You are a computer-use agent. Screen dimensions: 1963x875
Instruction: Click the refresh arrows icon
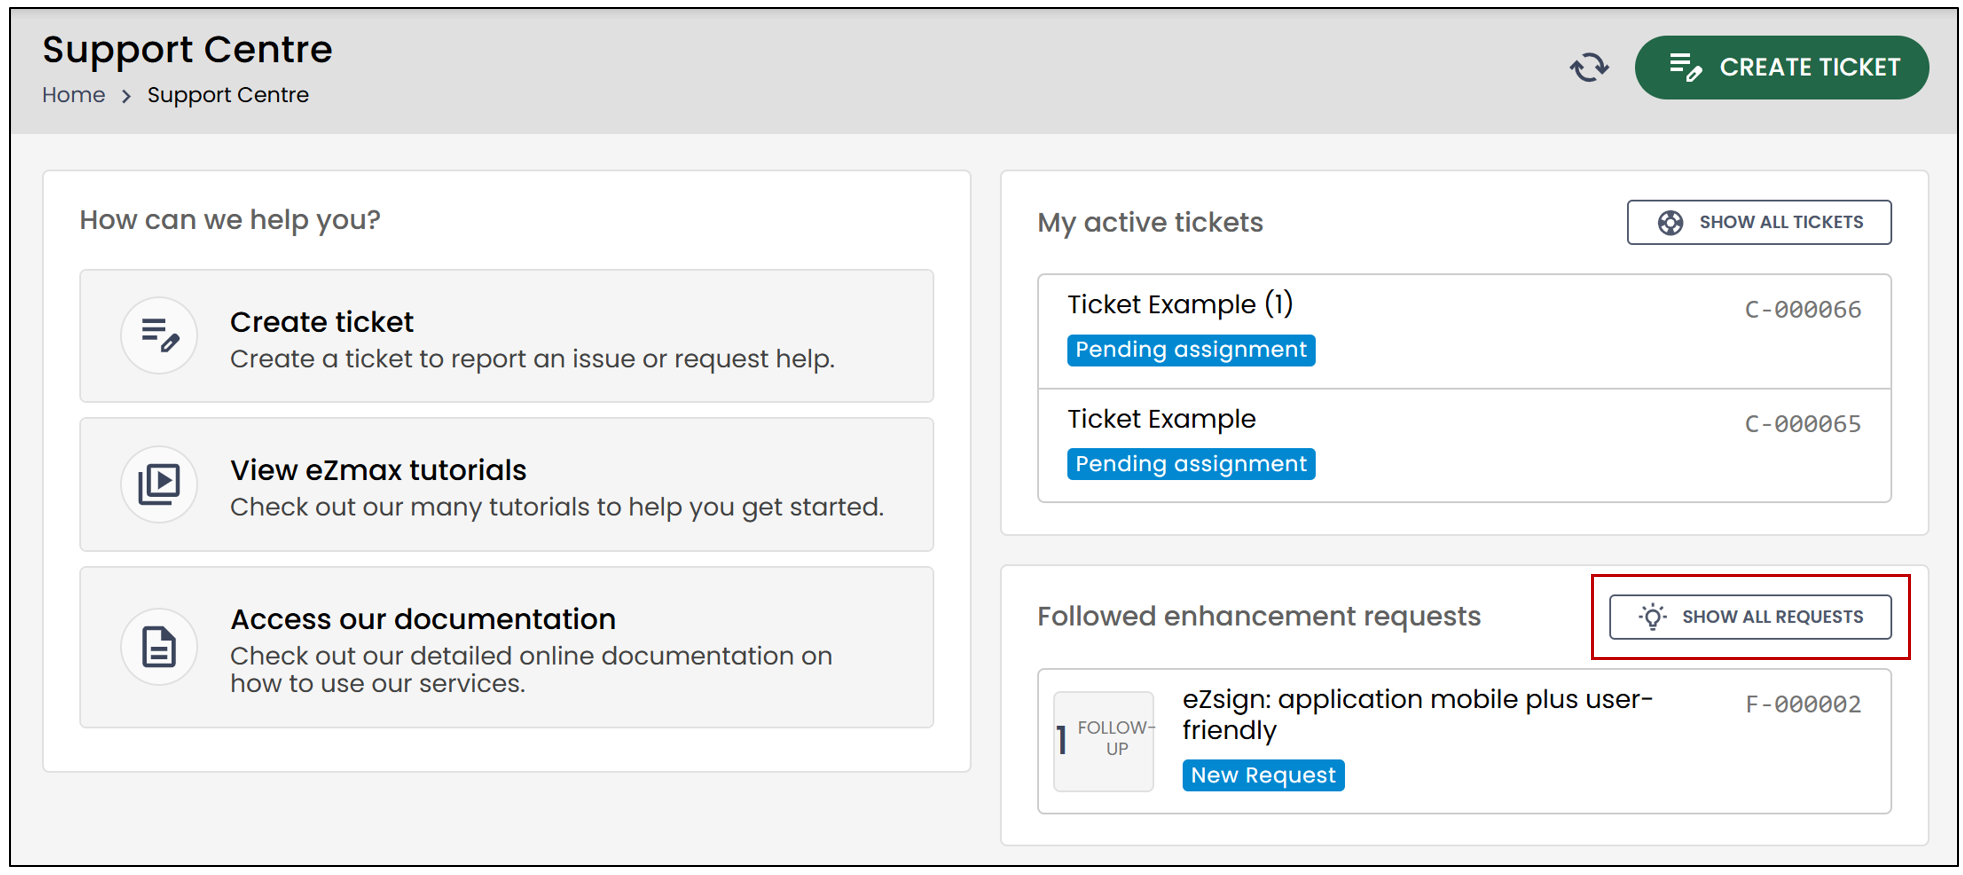click(1589, 67)
